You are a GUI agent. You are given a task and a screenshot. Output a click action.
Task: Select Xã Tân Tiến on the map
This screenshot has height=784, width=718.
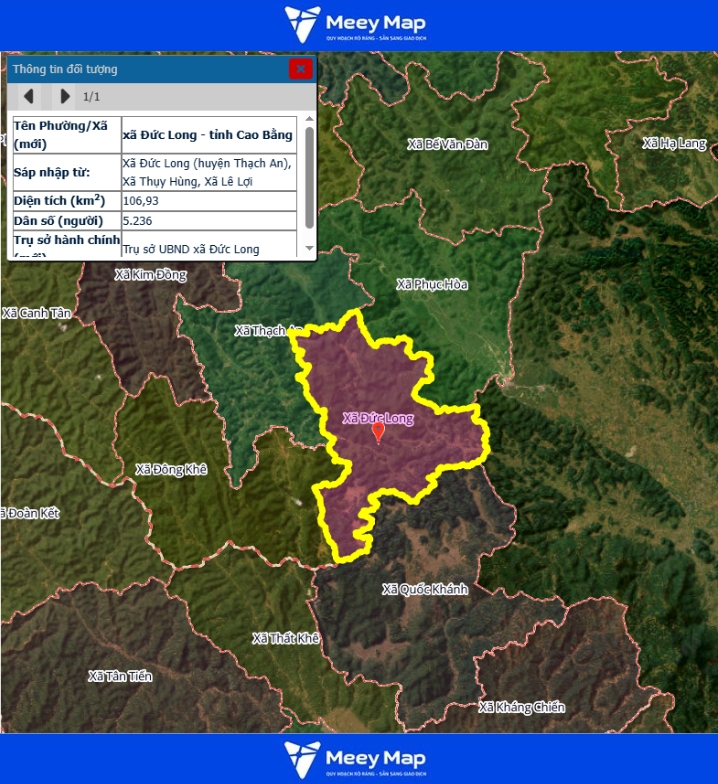[120, 676]
